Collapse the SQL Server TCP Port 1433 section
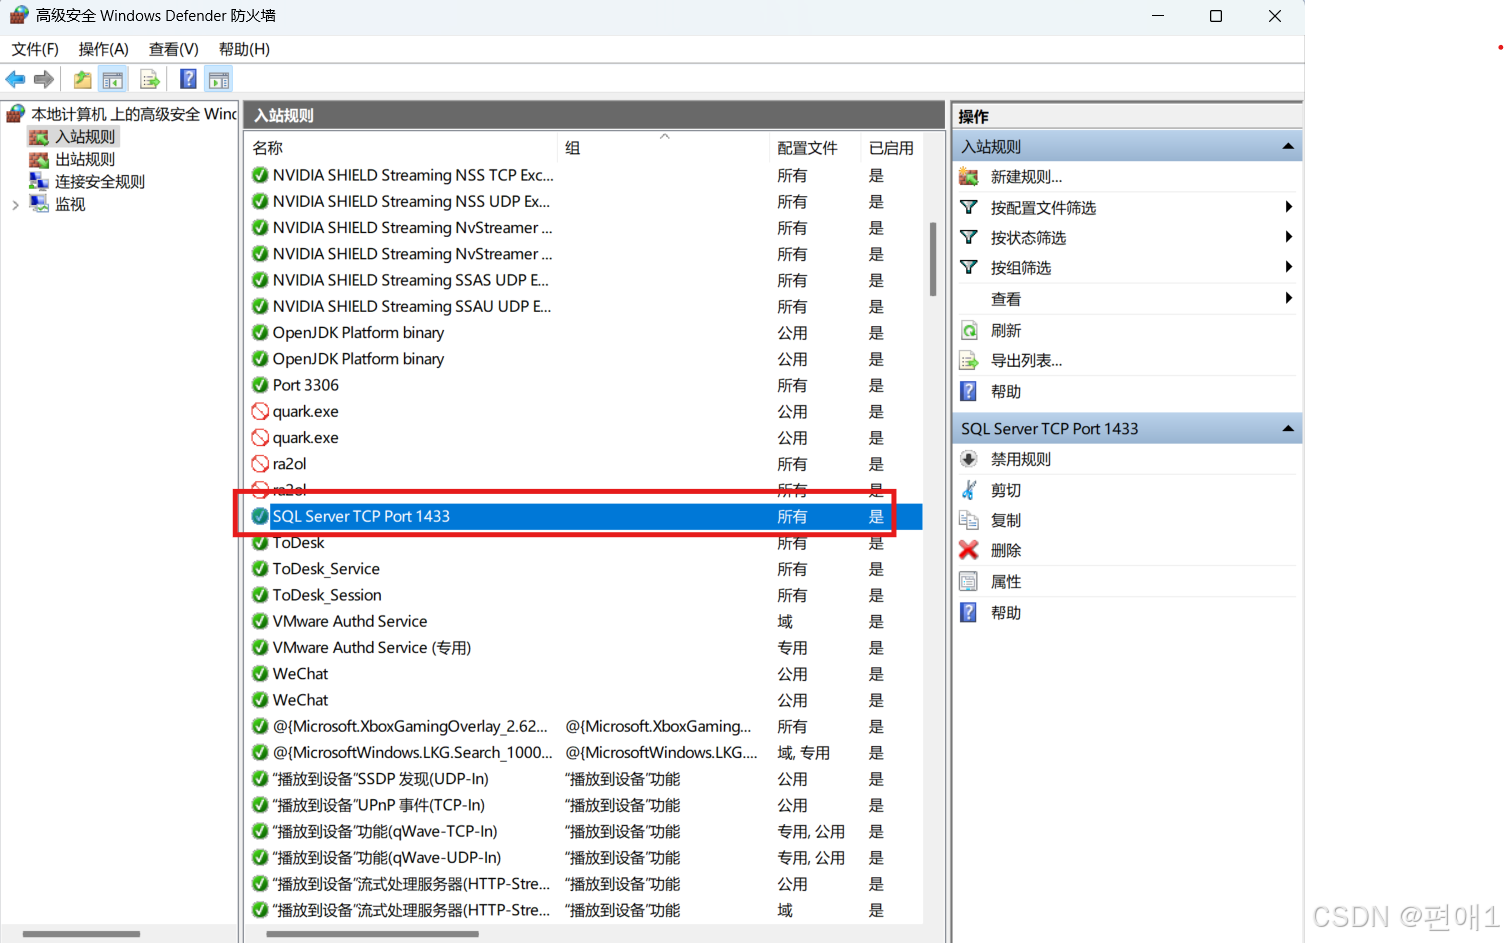 (x=1288, y=428)
